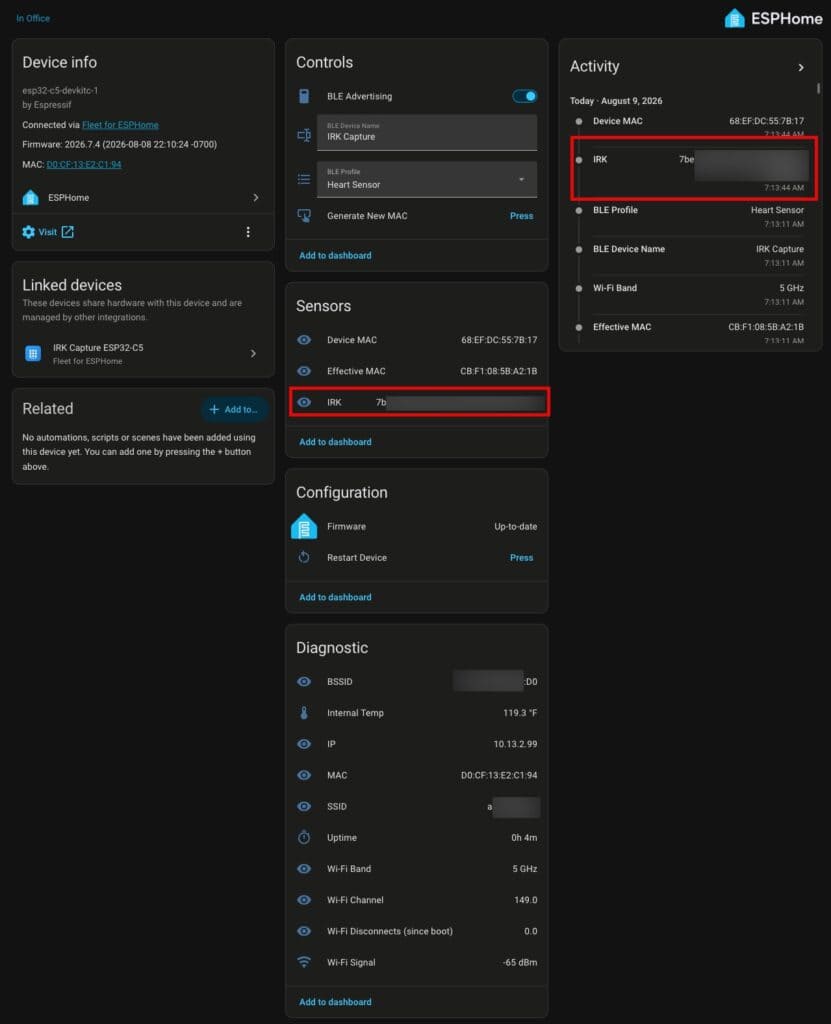Click the Uptime timer icon

coord(304,837)
